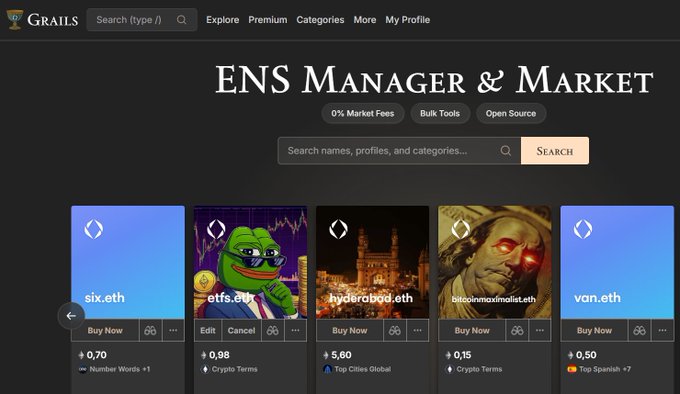Click the 0,15 price value
The width and height of the screenshot is (680, 394).
(x=462, y=355)
